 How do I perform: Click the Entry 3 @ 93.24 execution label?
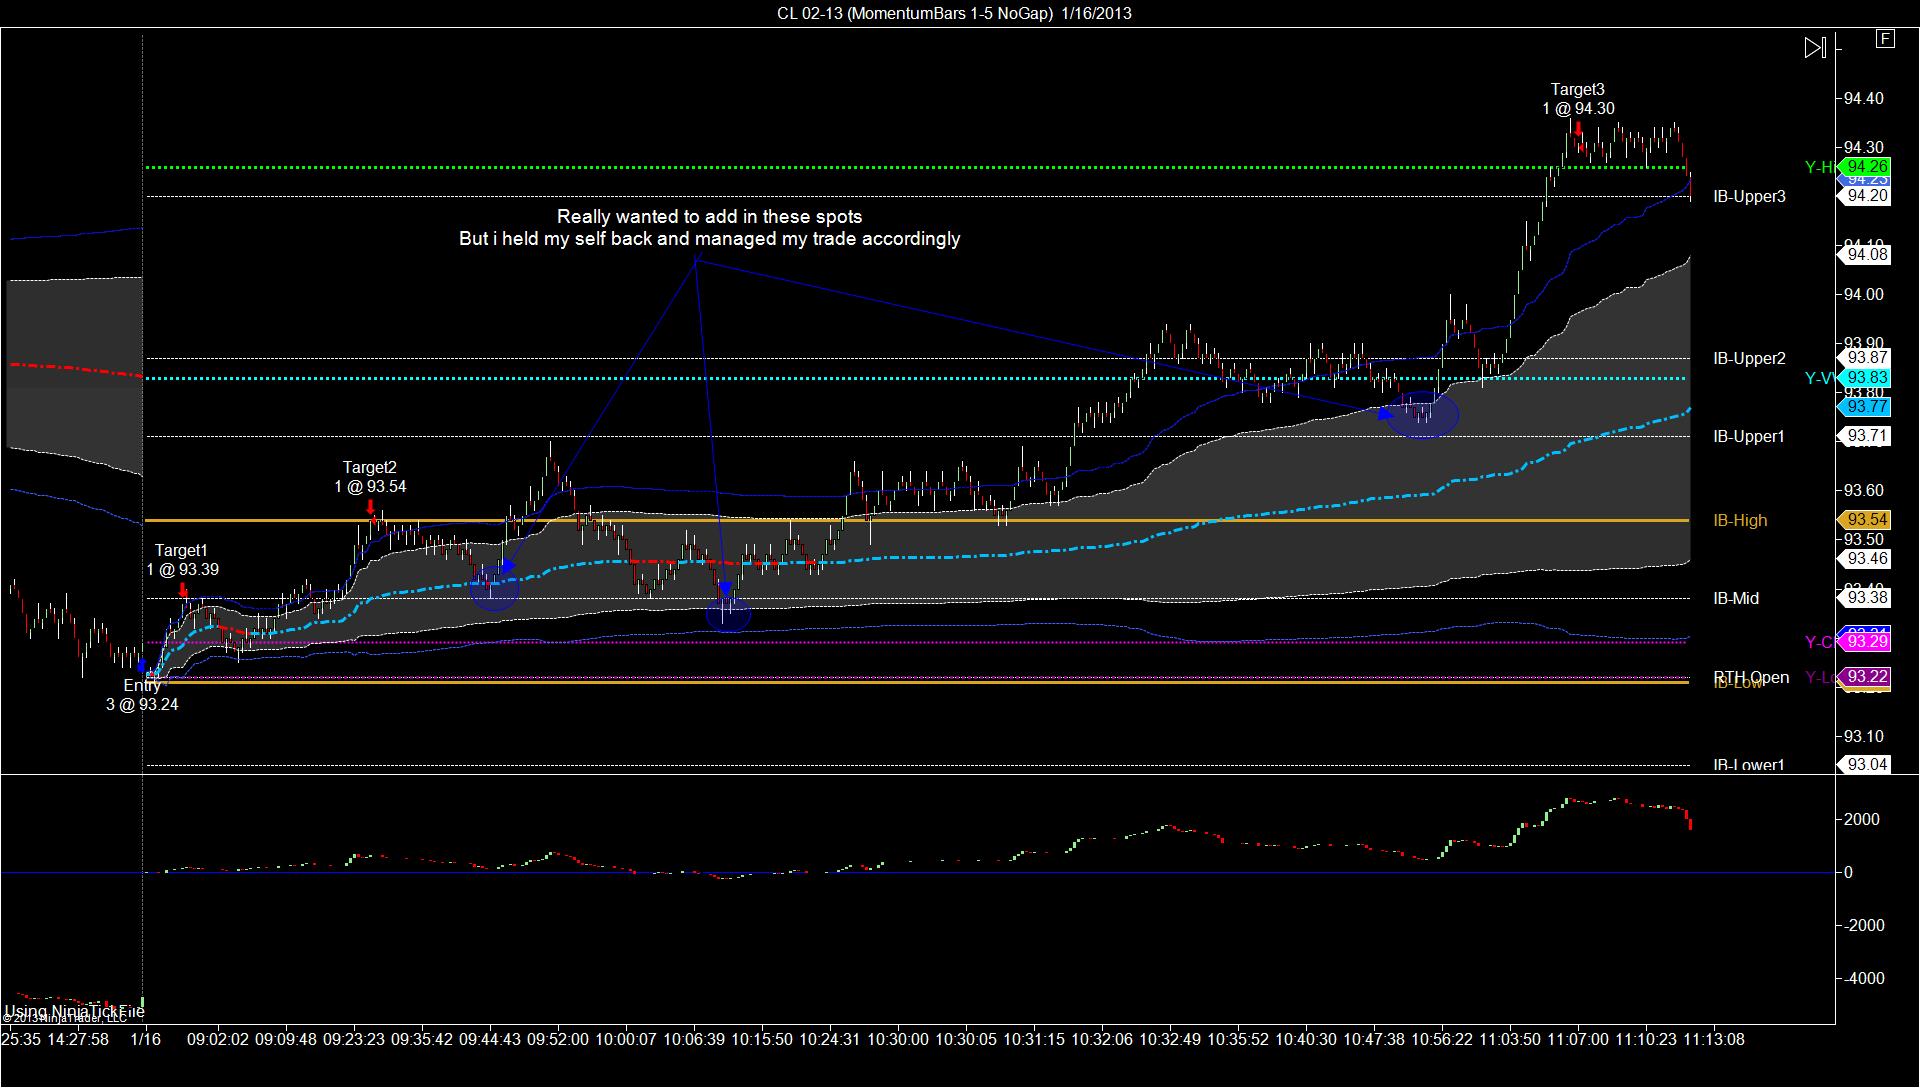pyautogui.click(x=142, y=695)
